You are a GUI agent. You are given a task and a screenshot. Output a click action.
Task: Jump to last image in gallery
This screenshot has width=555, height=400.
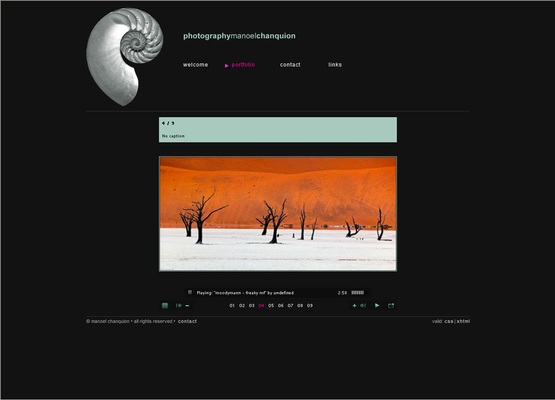363,305
